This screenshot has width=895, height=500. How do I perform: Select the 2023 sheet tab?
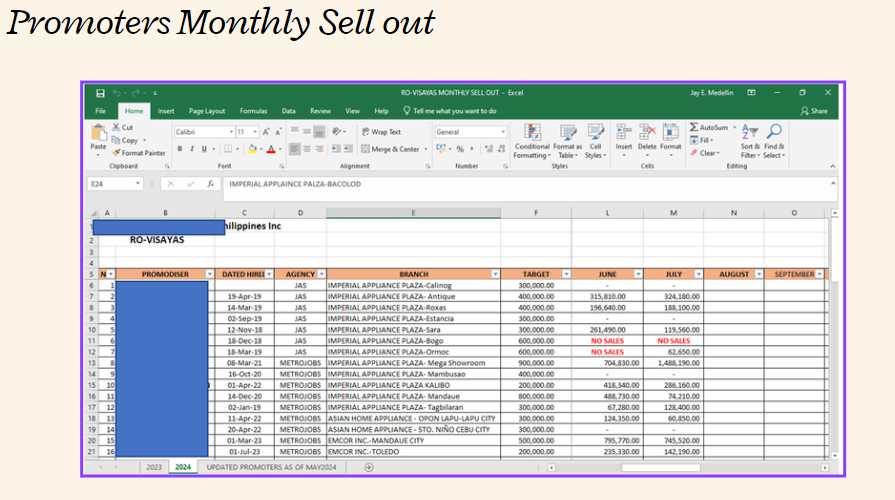(x=154, y=467)
